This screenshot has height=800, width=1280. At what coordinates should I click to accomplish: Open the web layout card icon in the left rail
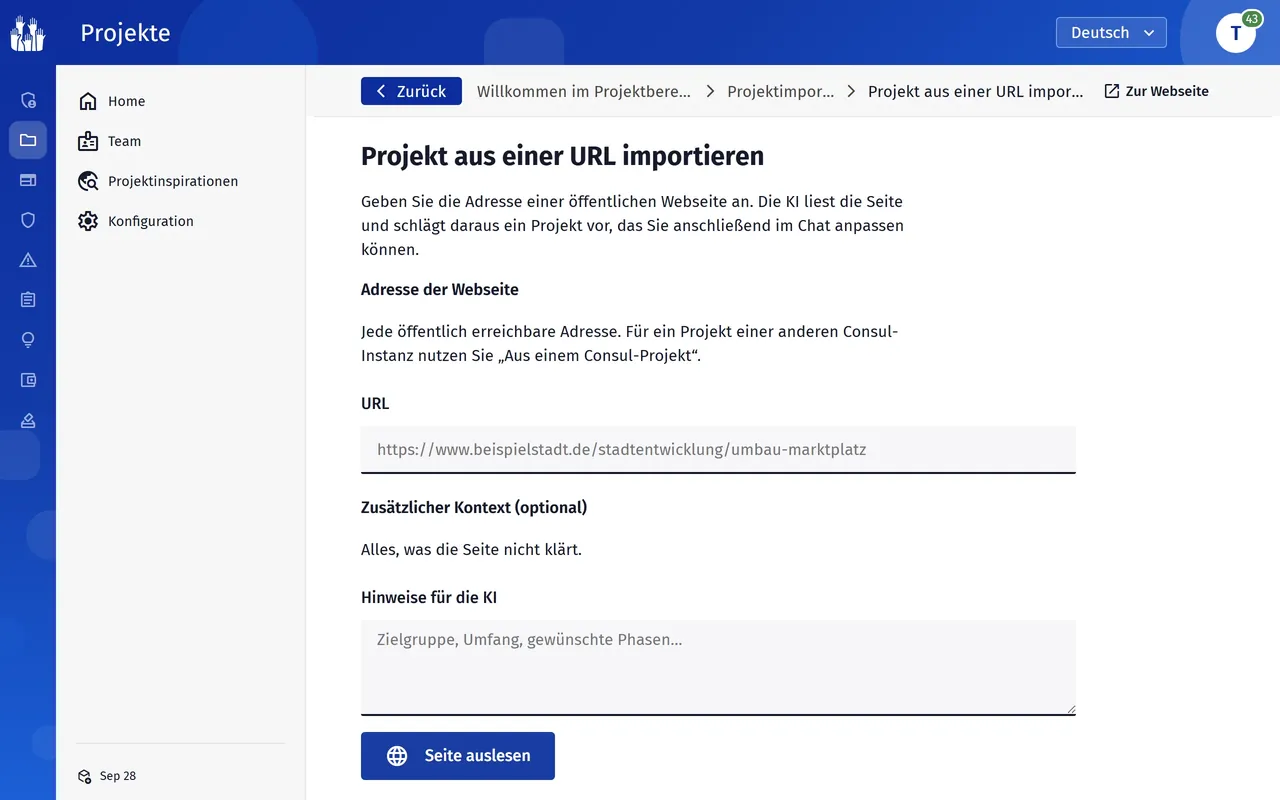tap(28, 180)
